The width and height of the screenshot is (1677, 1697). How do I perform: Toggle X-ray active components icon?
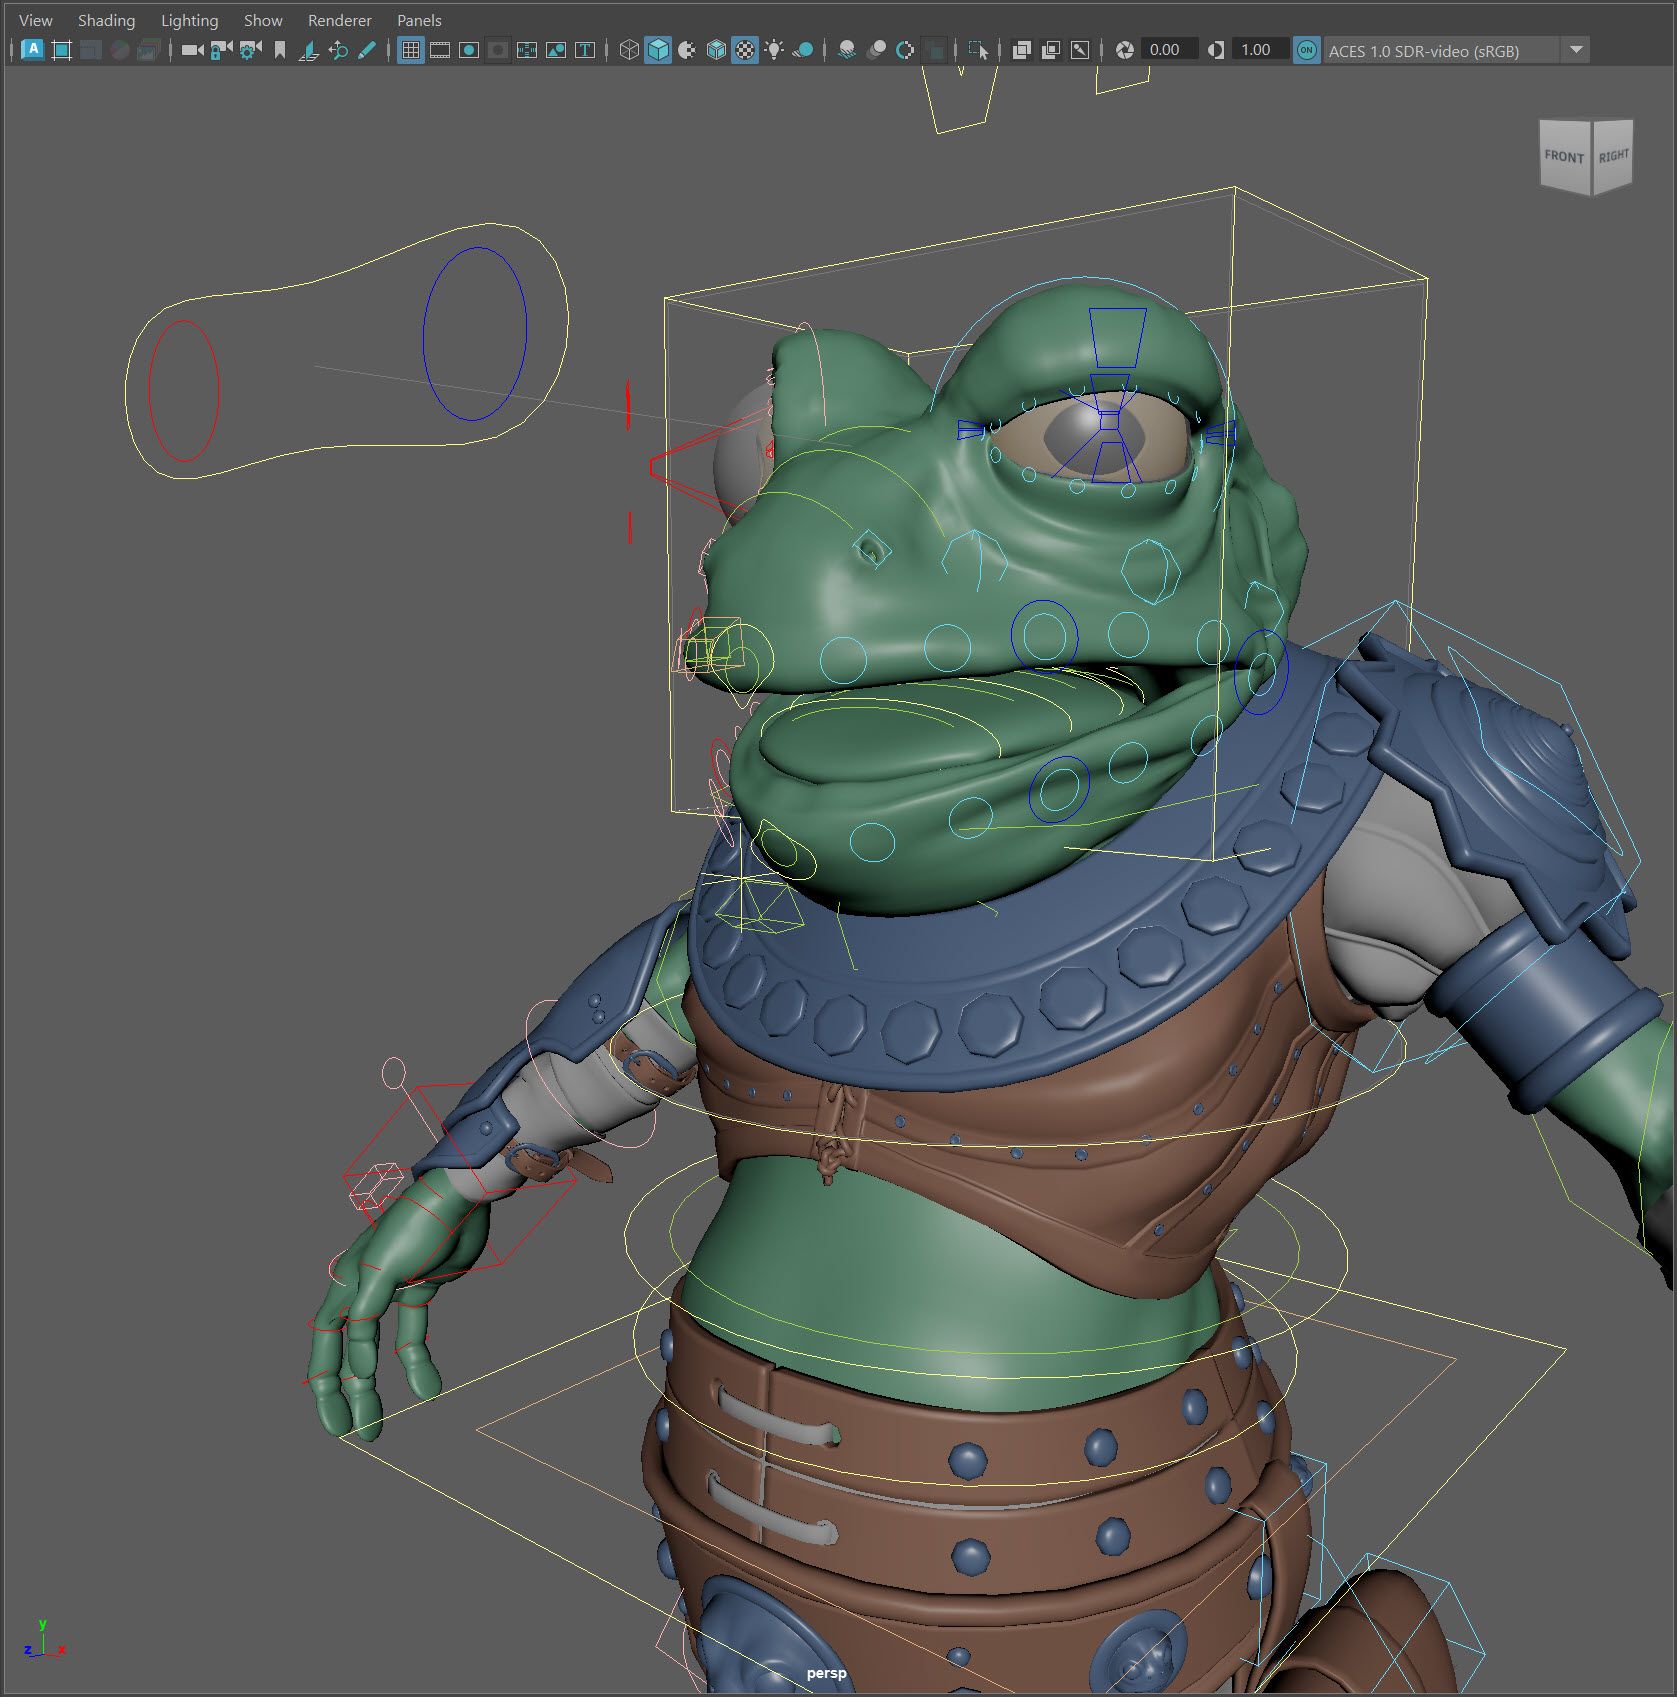point(1051,50)
